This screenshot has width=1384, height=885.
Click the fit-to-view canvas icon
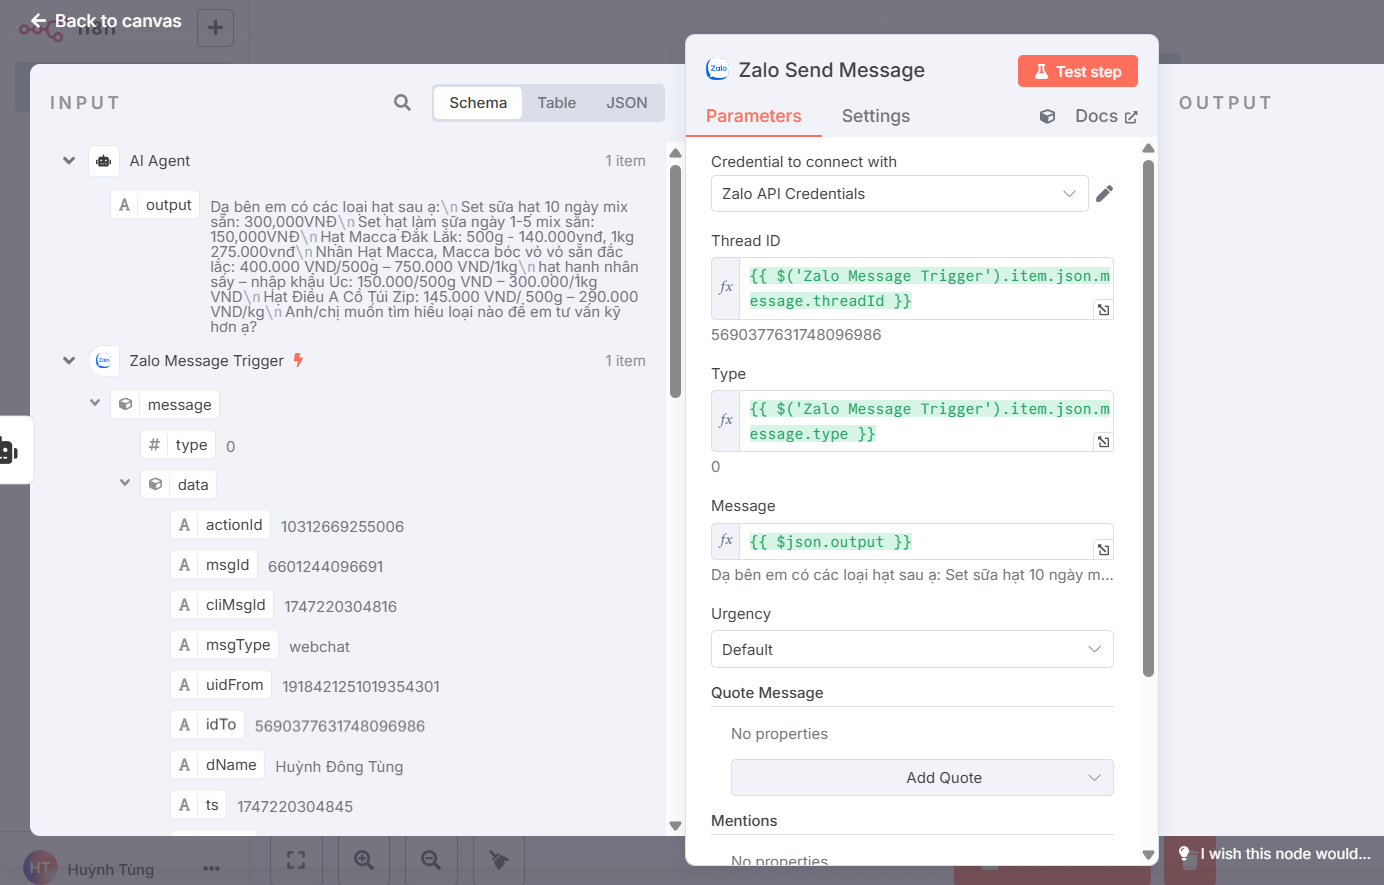(296, 860)
